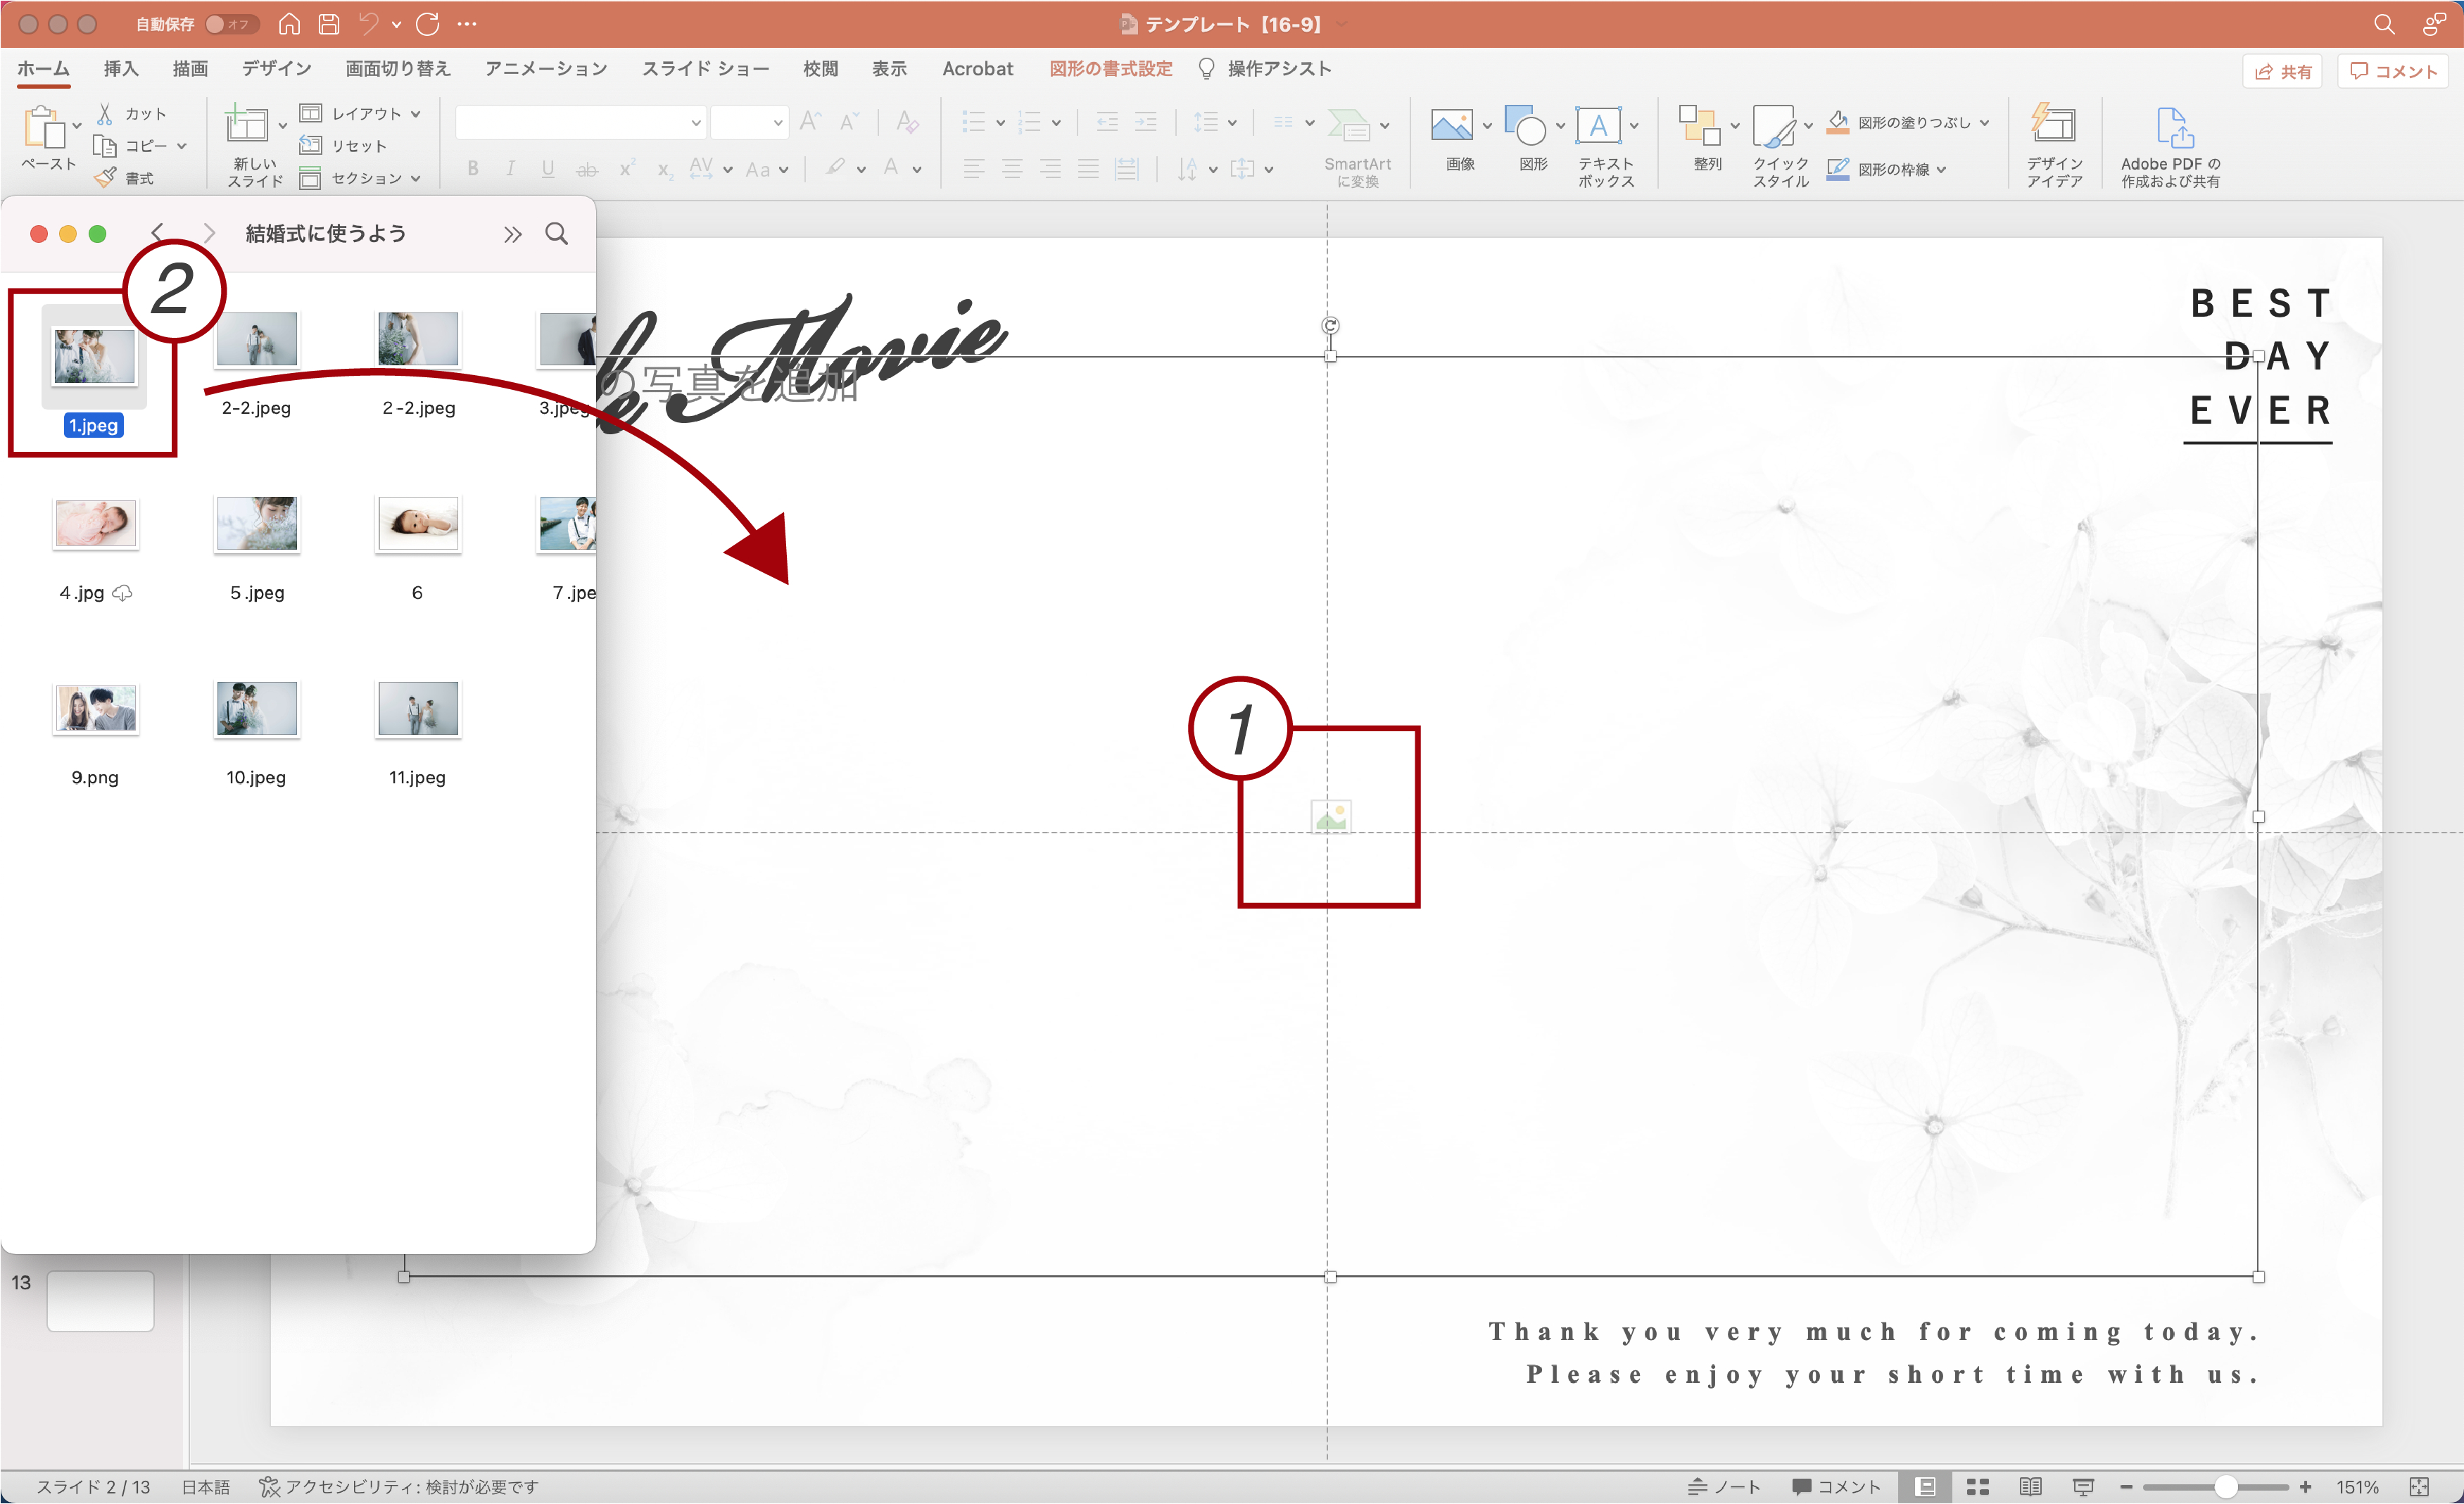The width and height of the screenshot is (2464, 1504).
Task: Click the Finder window search icon
Action: point(557,234)
